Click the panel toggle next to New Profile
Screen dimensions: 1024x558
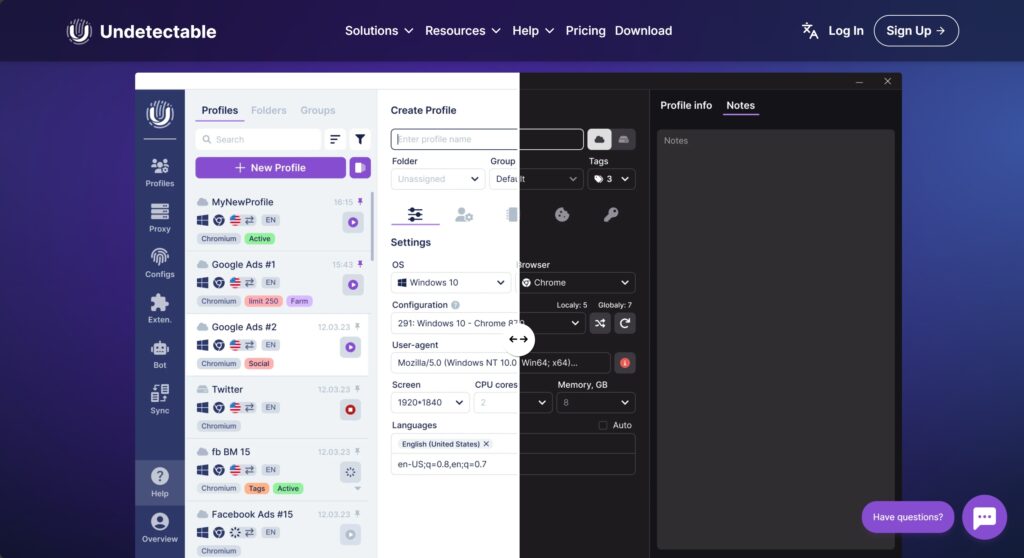(360, 168)
